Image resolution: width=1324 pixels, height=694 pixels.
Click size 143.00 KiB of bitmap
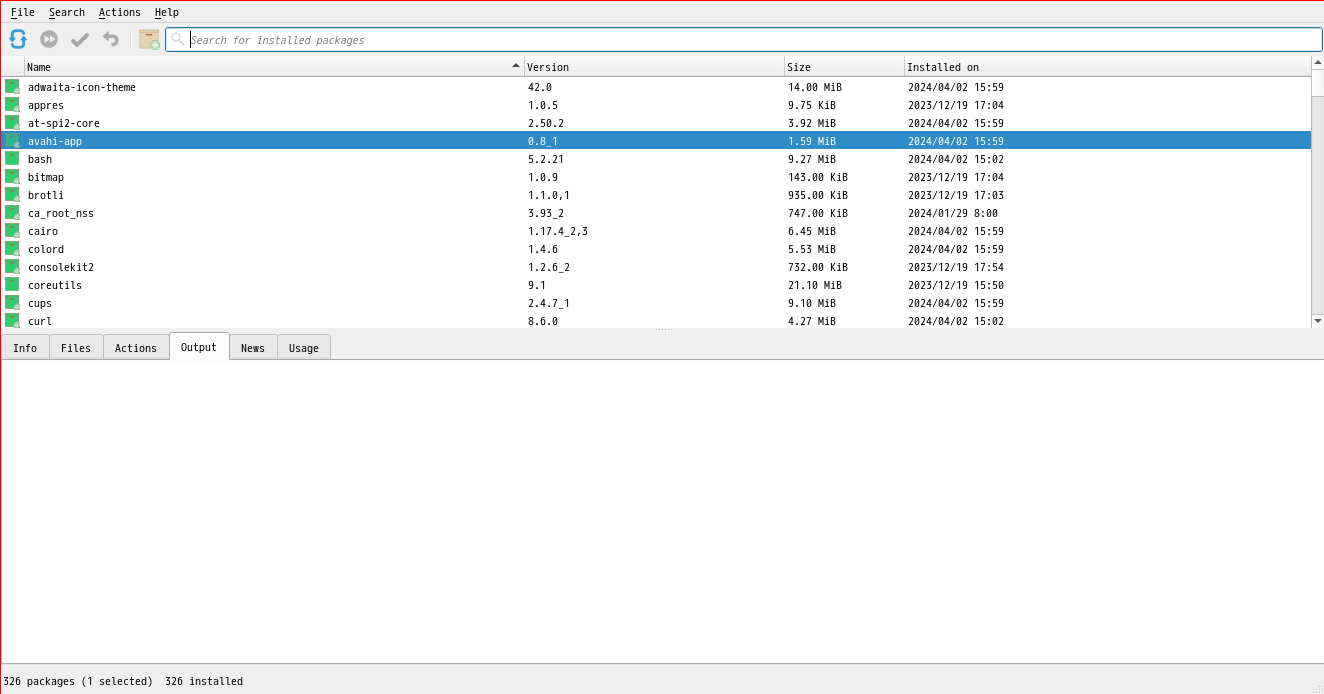coord(818,177)
